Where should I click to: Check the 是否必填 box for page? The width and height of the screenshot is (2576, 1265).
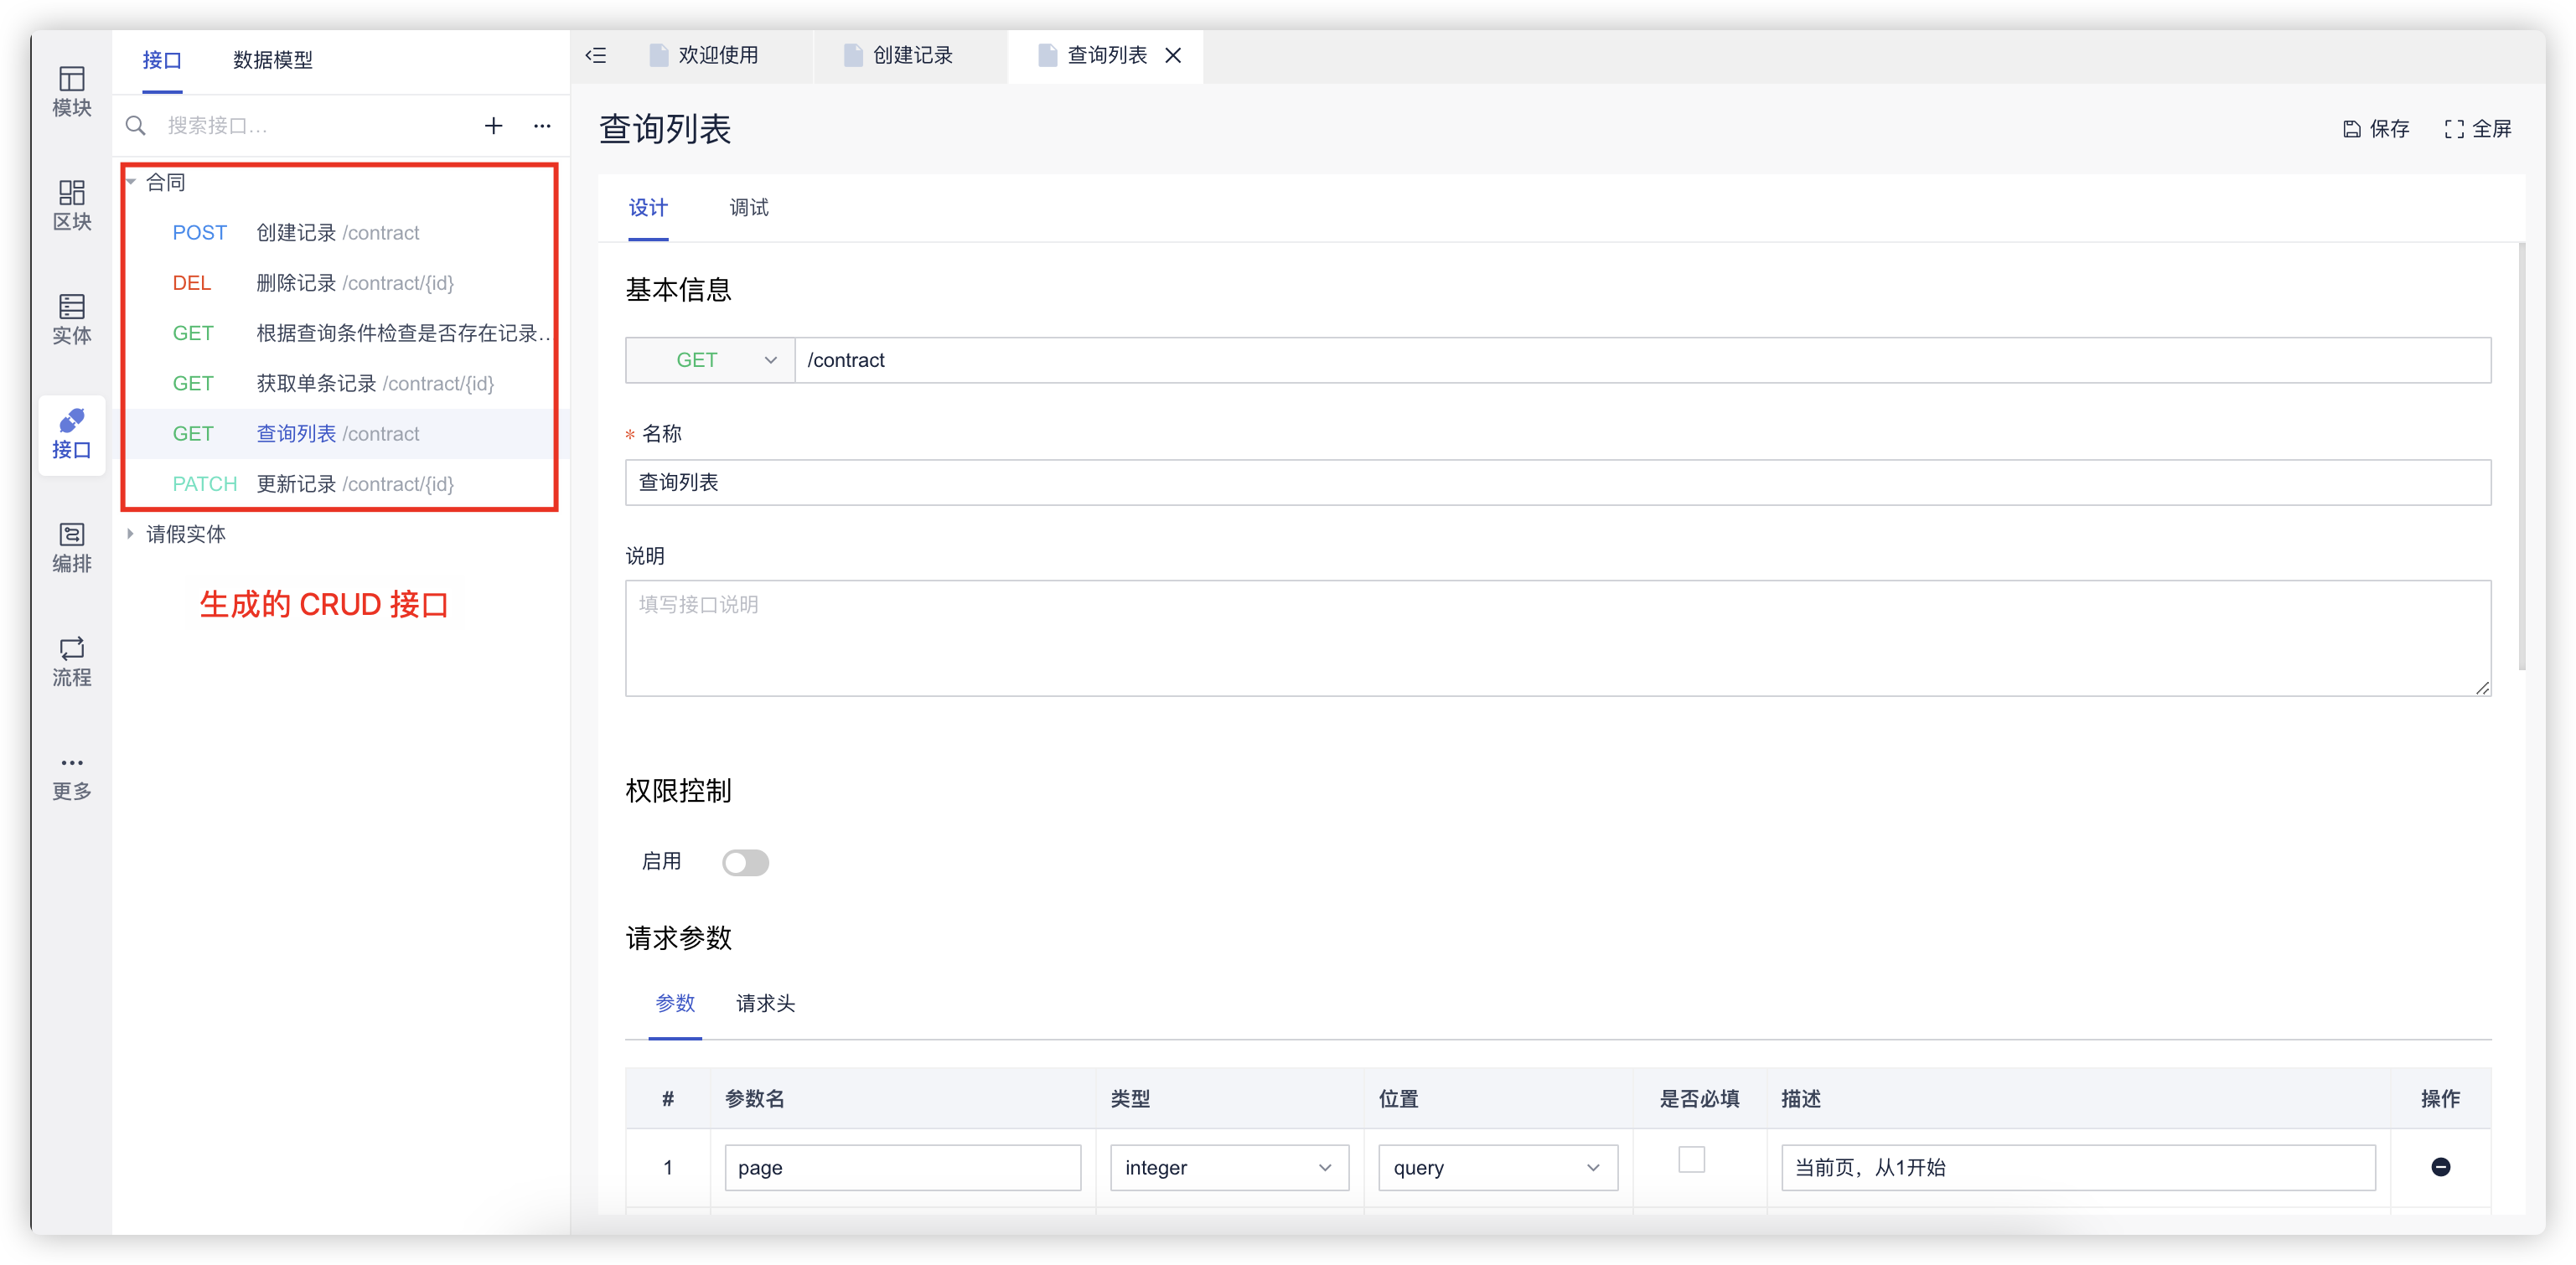[x=1691, y=1160]
